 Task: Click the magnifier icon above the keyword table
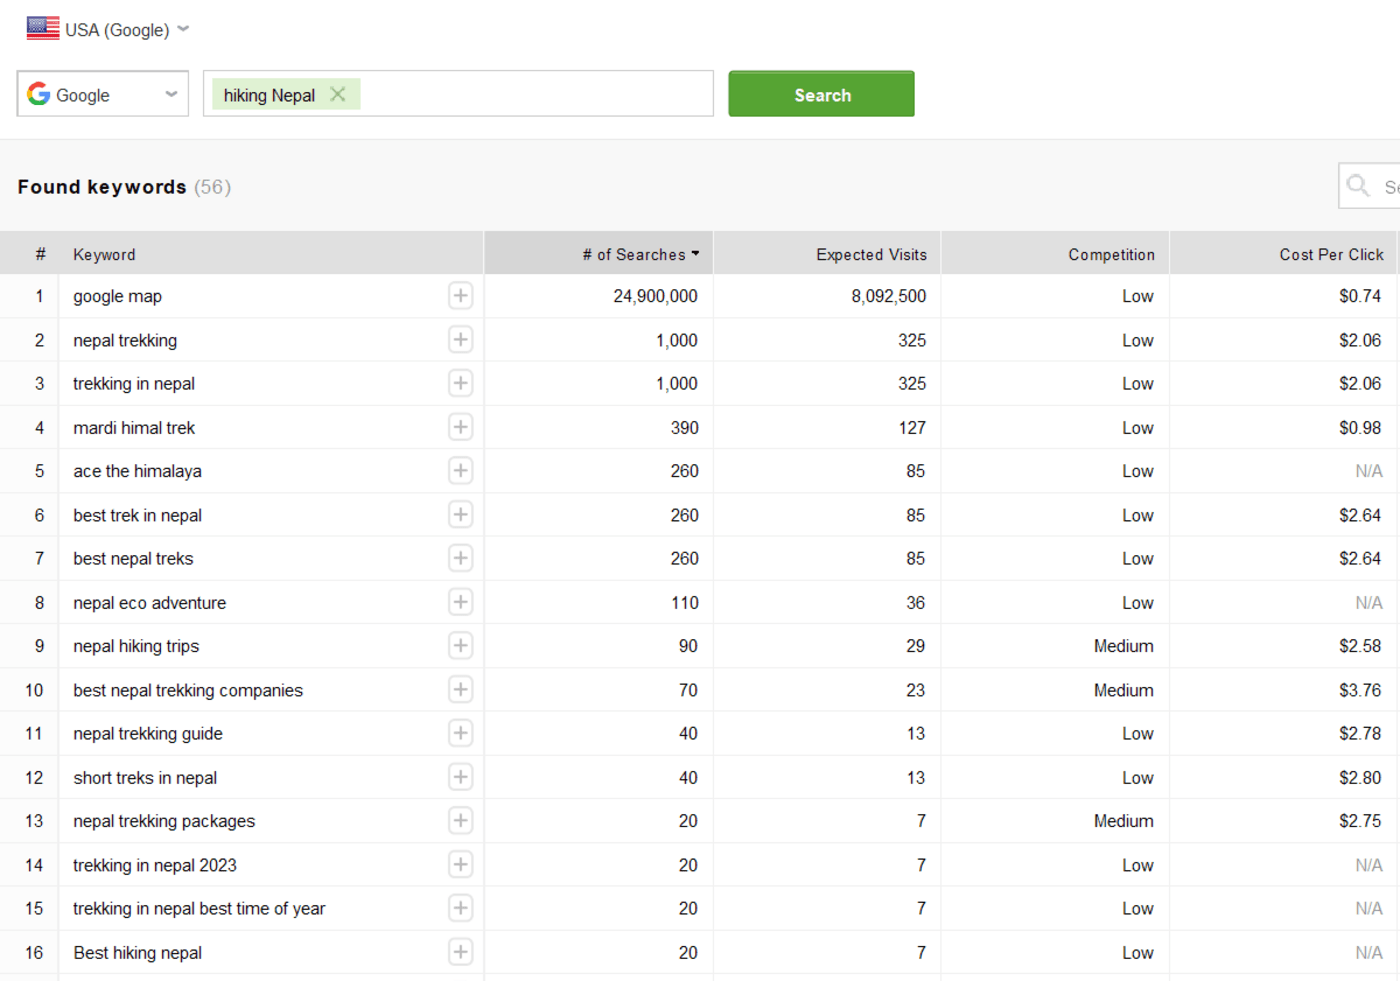click(1357, 185)
